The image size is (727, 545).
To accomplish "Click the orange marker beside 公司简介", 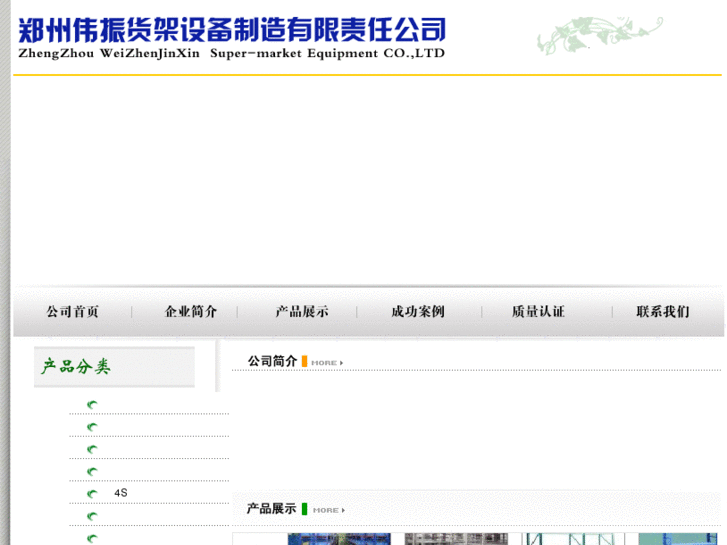I will pos(304,362).
